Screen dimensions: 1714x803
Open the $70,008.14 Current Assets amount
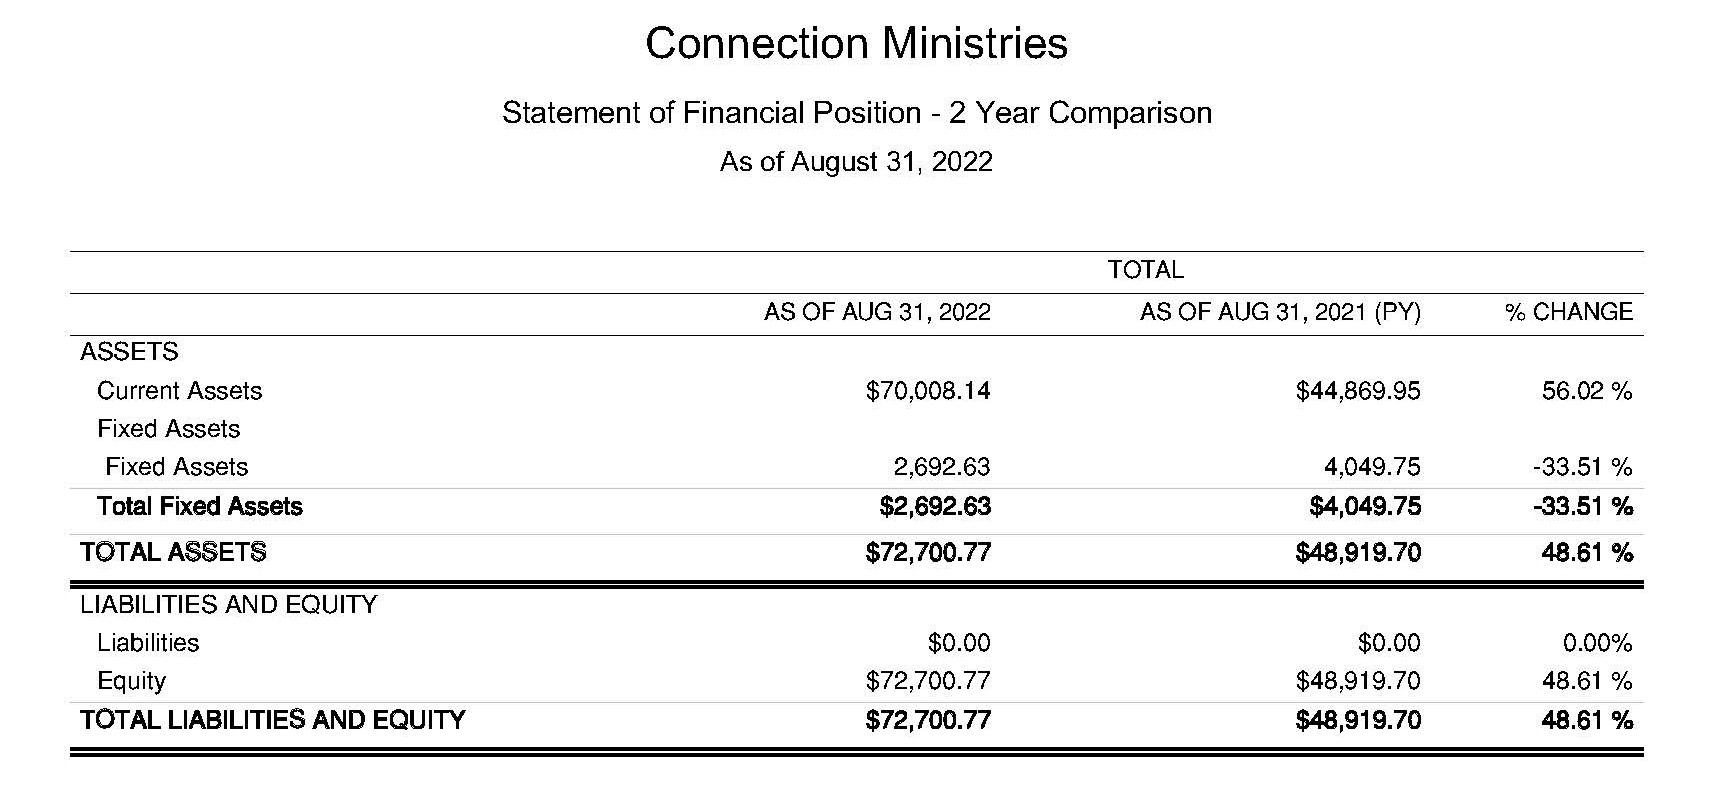928,391
